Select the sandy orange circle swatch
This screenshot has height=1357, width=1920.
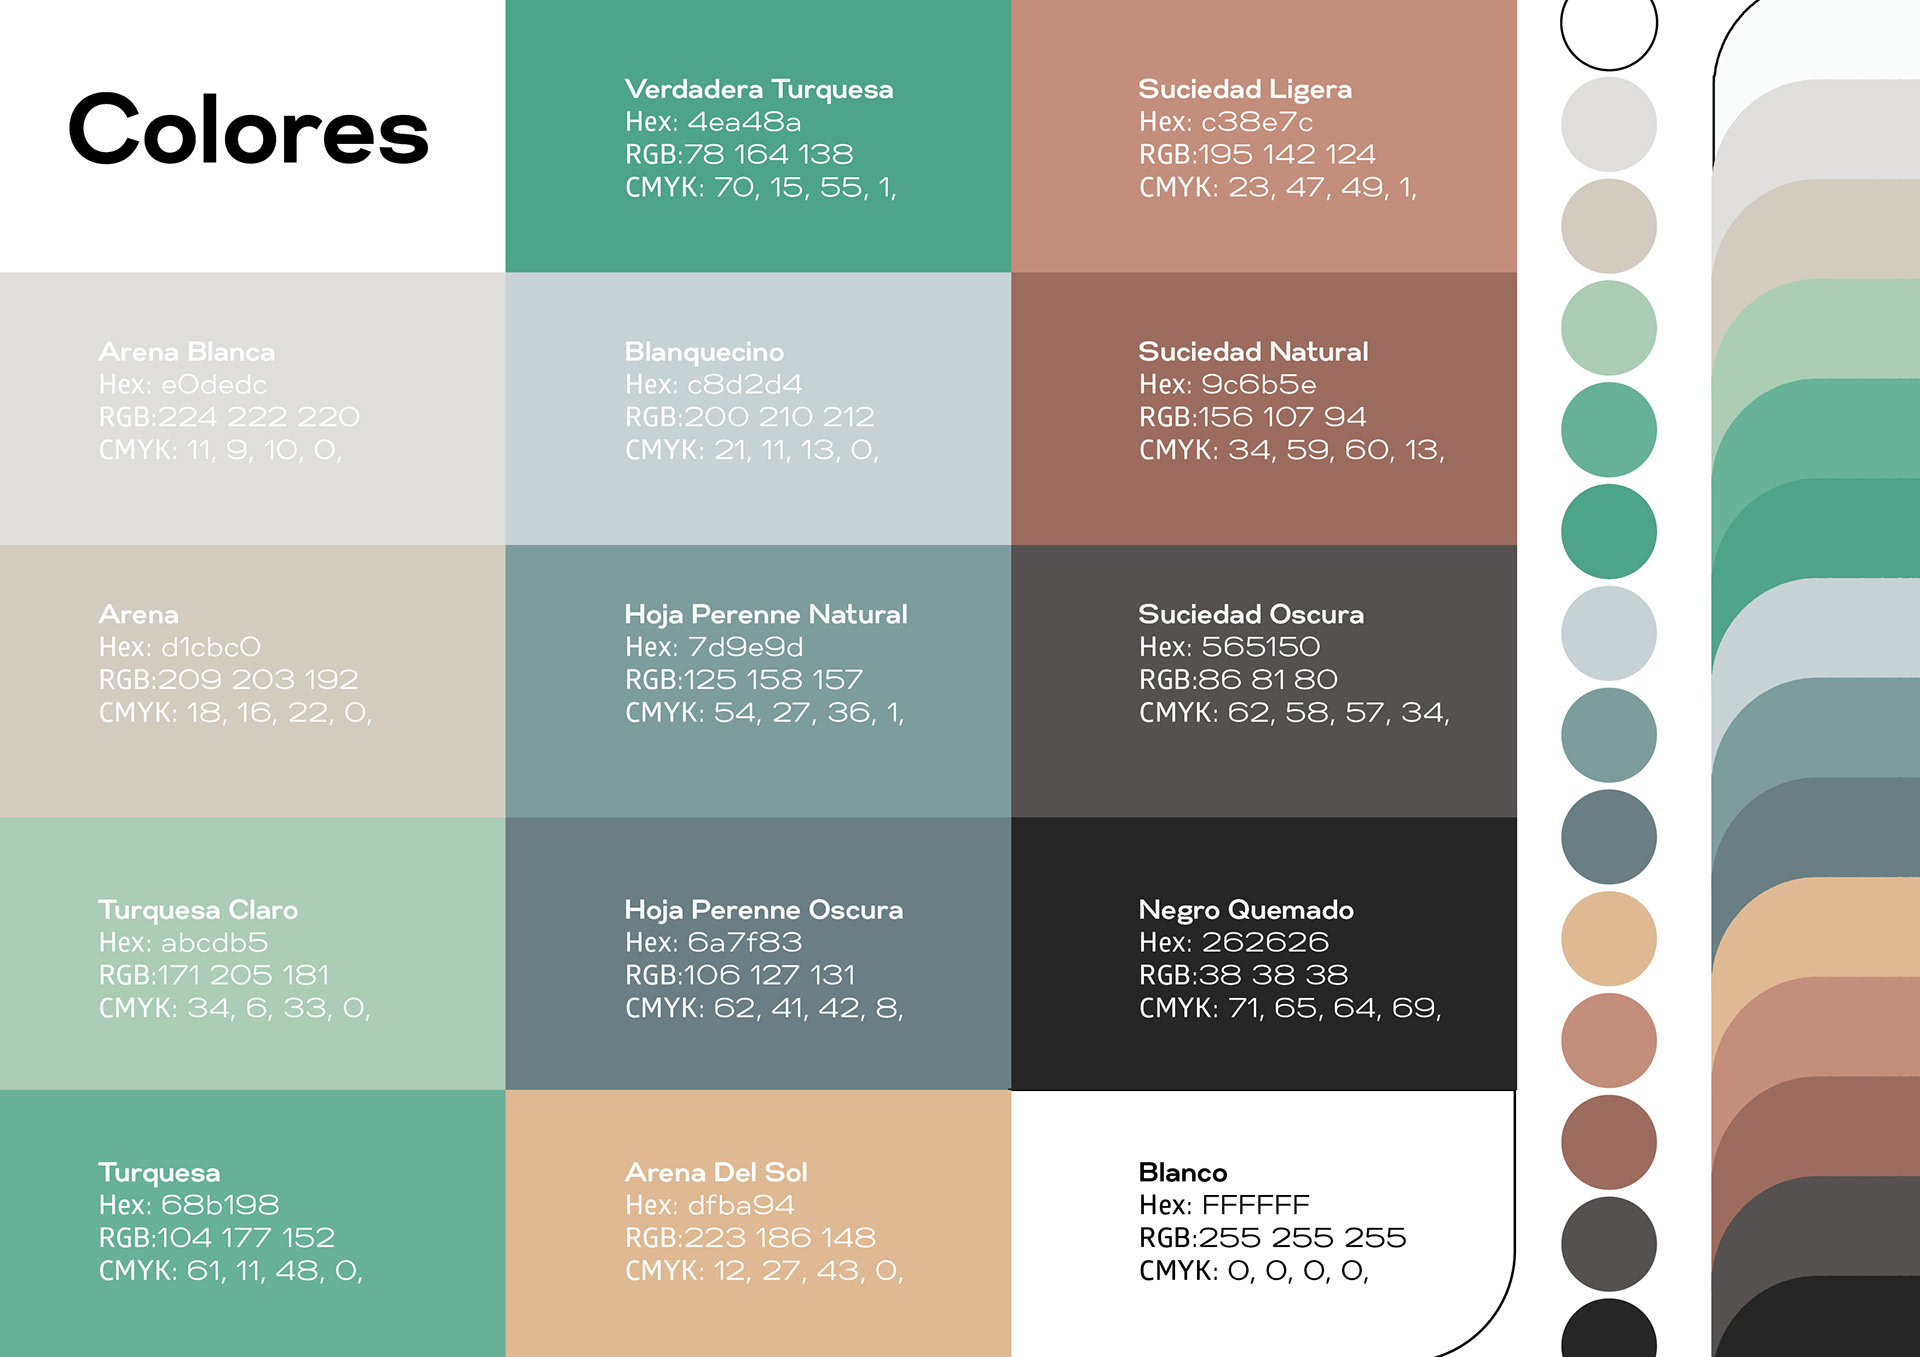point(1608,938)
